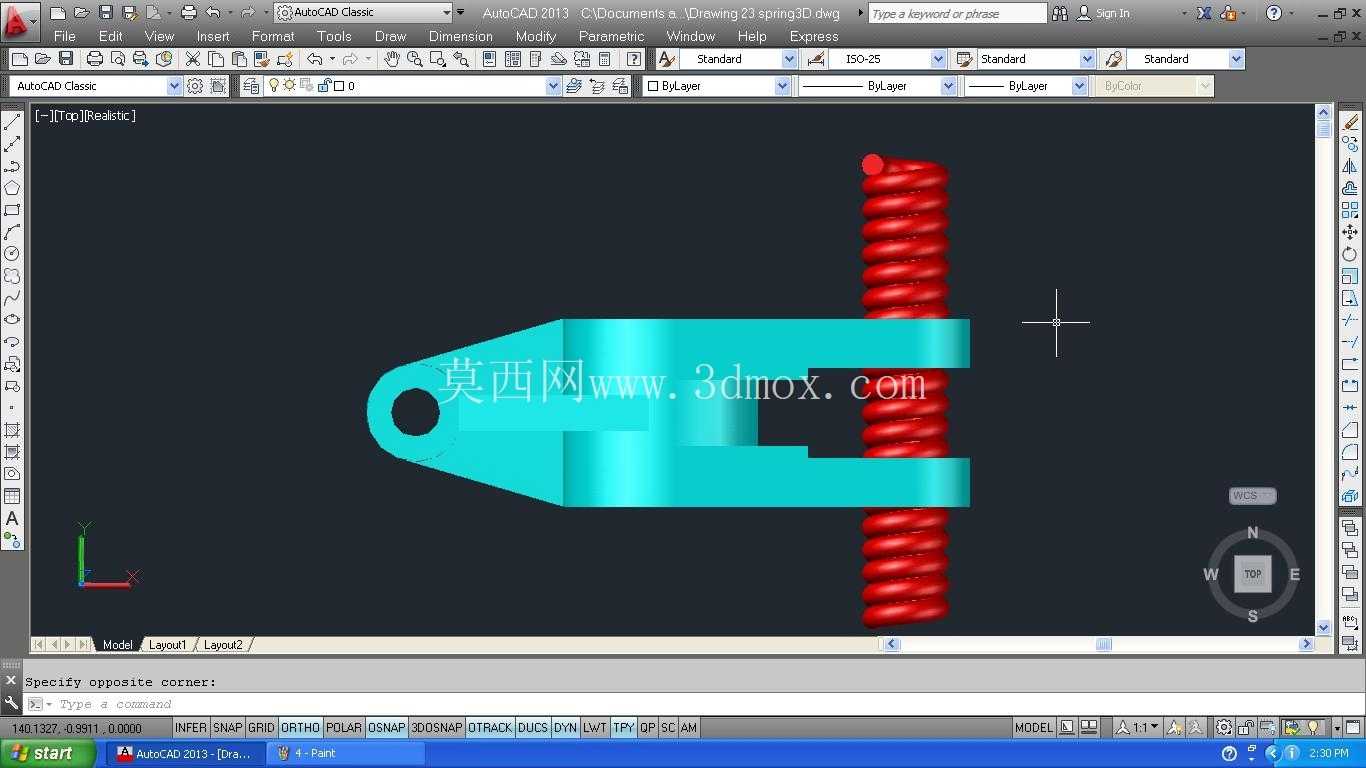Click the keyword search input box

coord(957,13)
